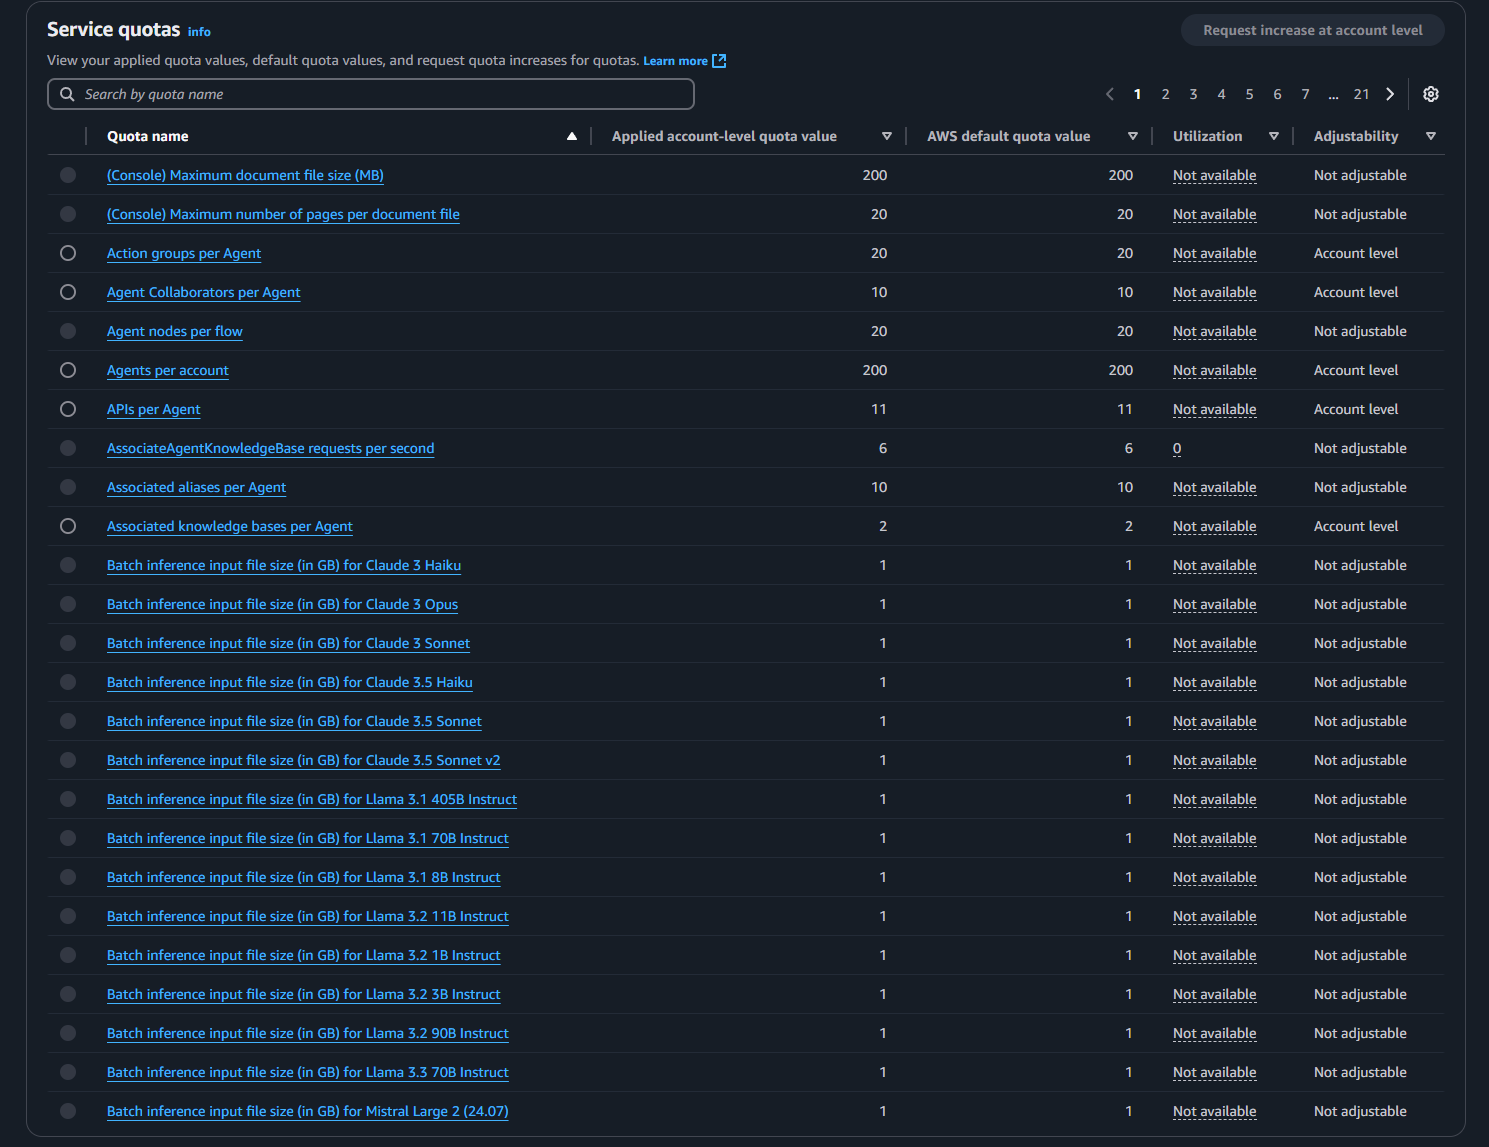Click the Utilization value 0 for AssociateAgentKnowledgeBase
1489x1147 pixels.
click(1177, 448)
